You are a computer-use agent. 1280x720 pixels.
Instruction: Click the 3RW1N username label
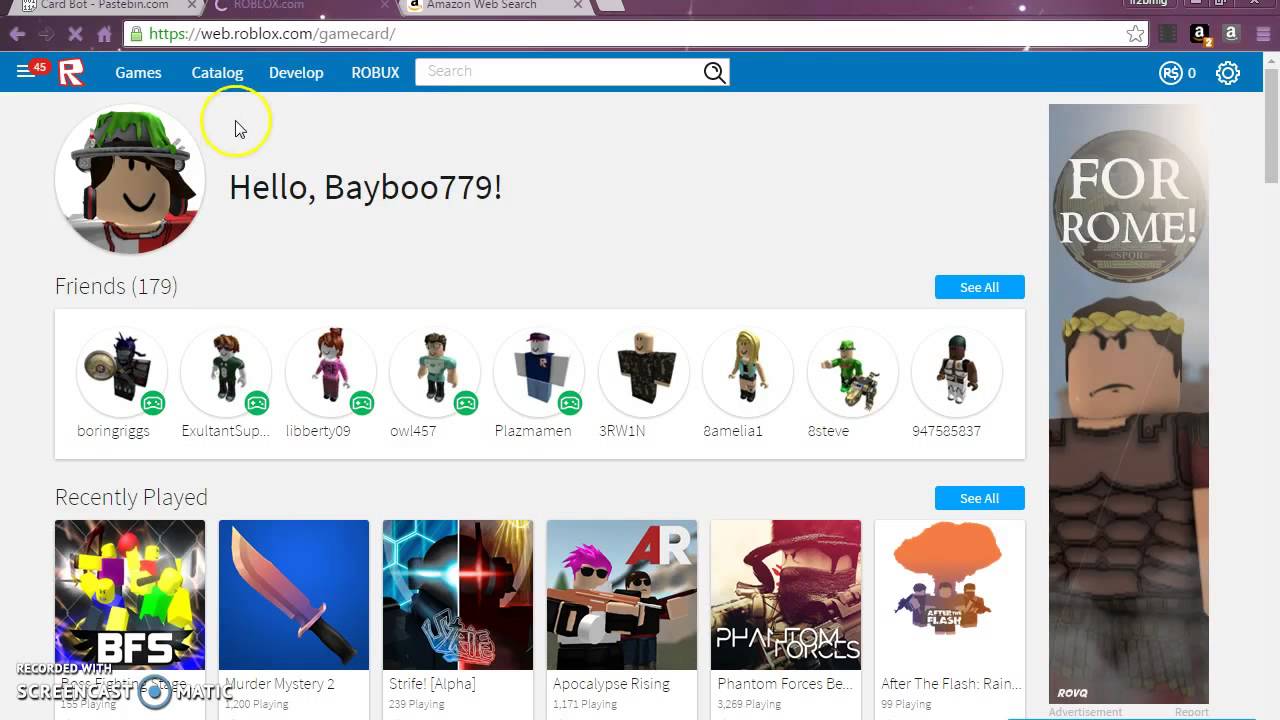[622, 431]
